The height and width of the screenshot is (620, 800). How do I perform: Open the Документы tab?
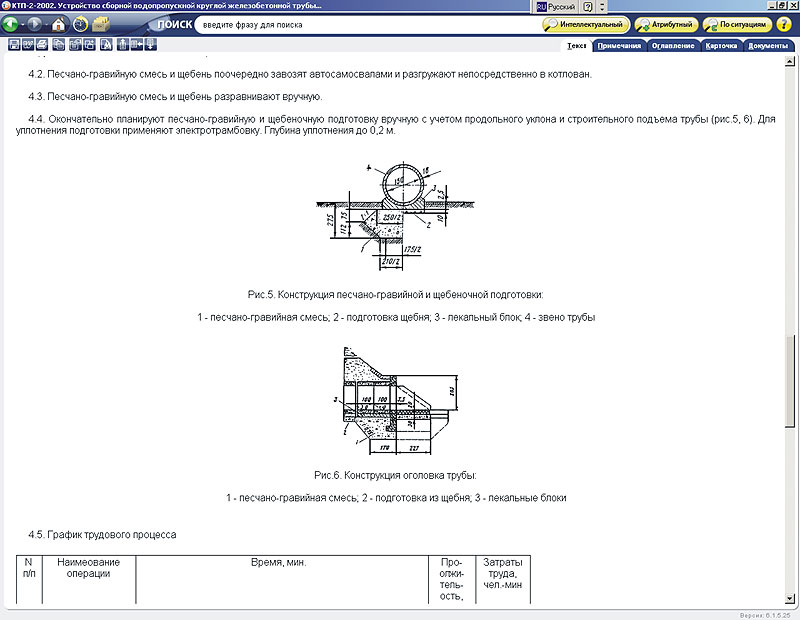(770, 46)
